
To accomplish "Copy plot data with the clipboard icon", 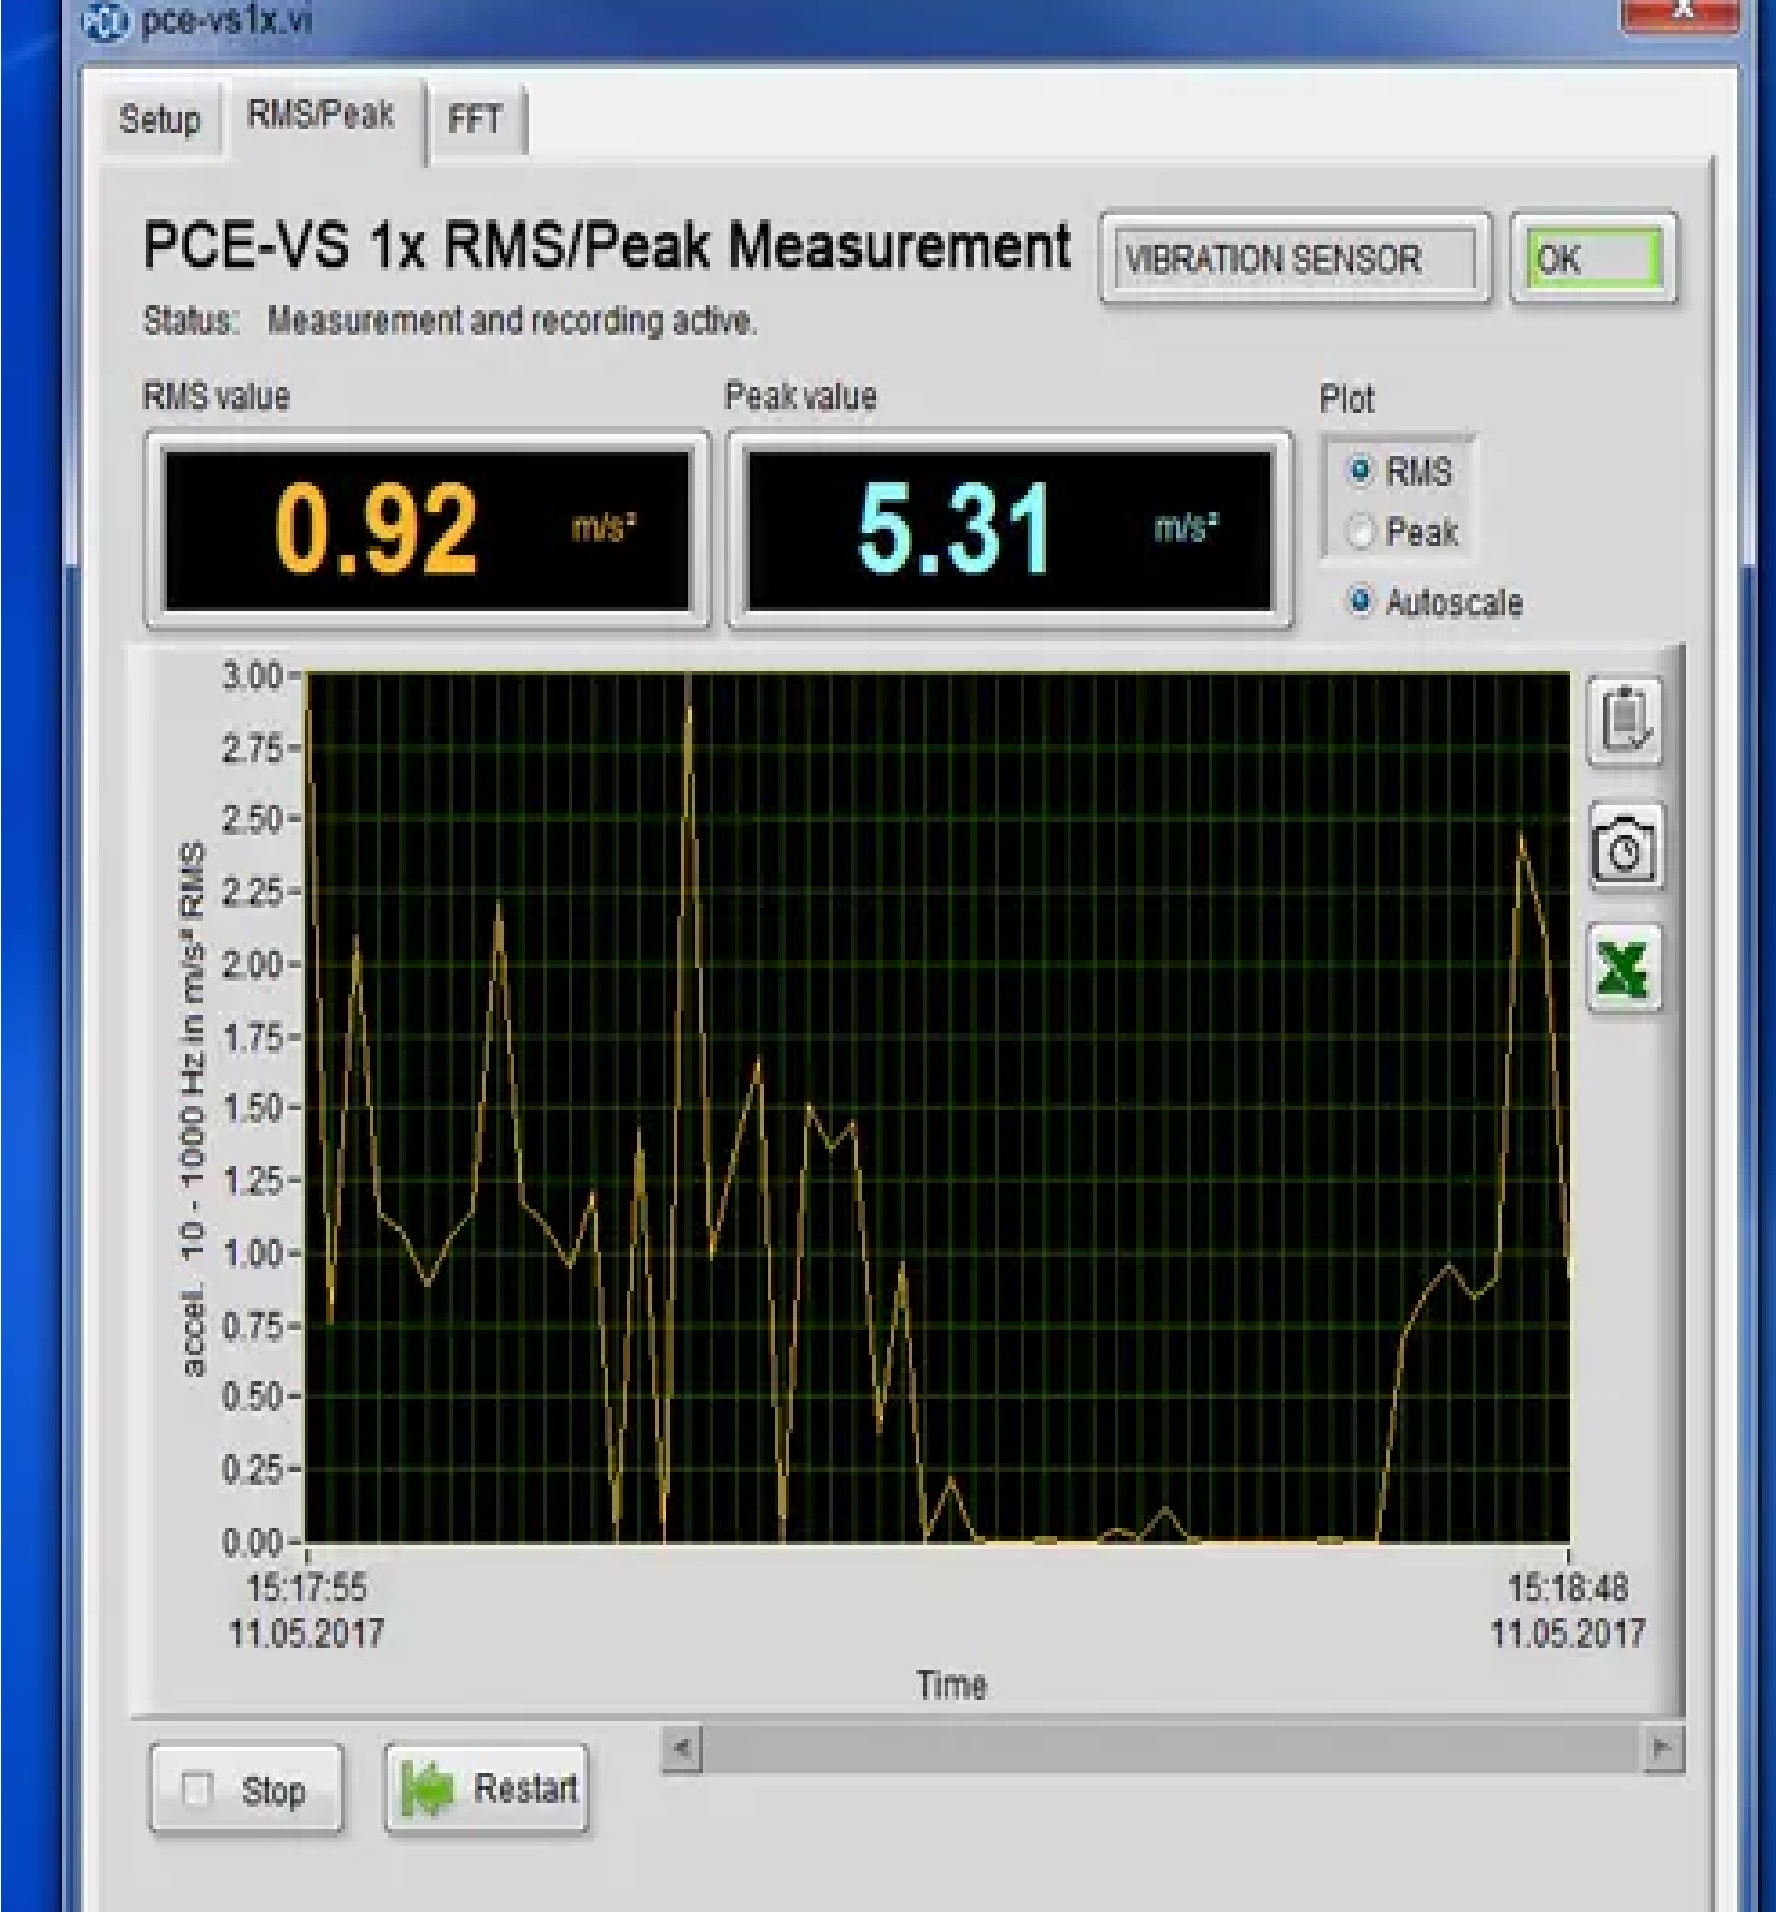I will pos(1625,721).
